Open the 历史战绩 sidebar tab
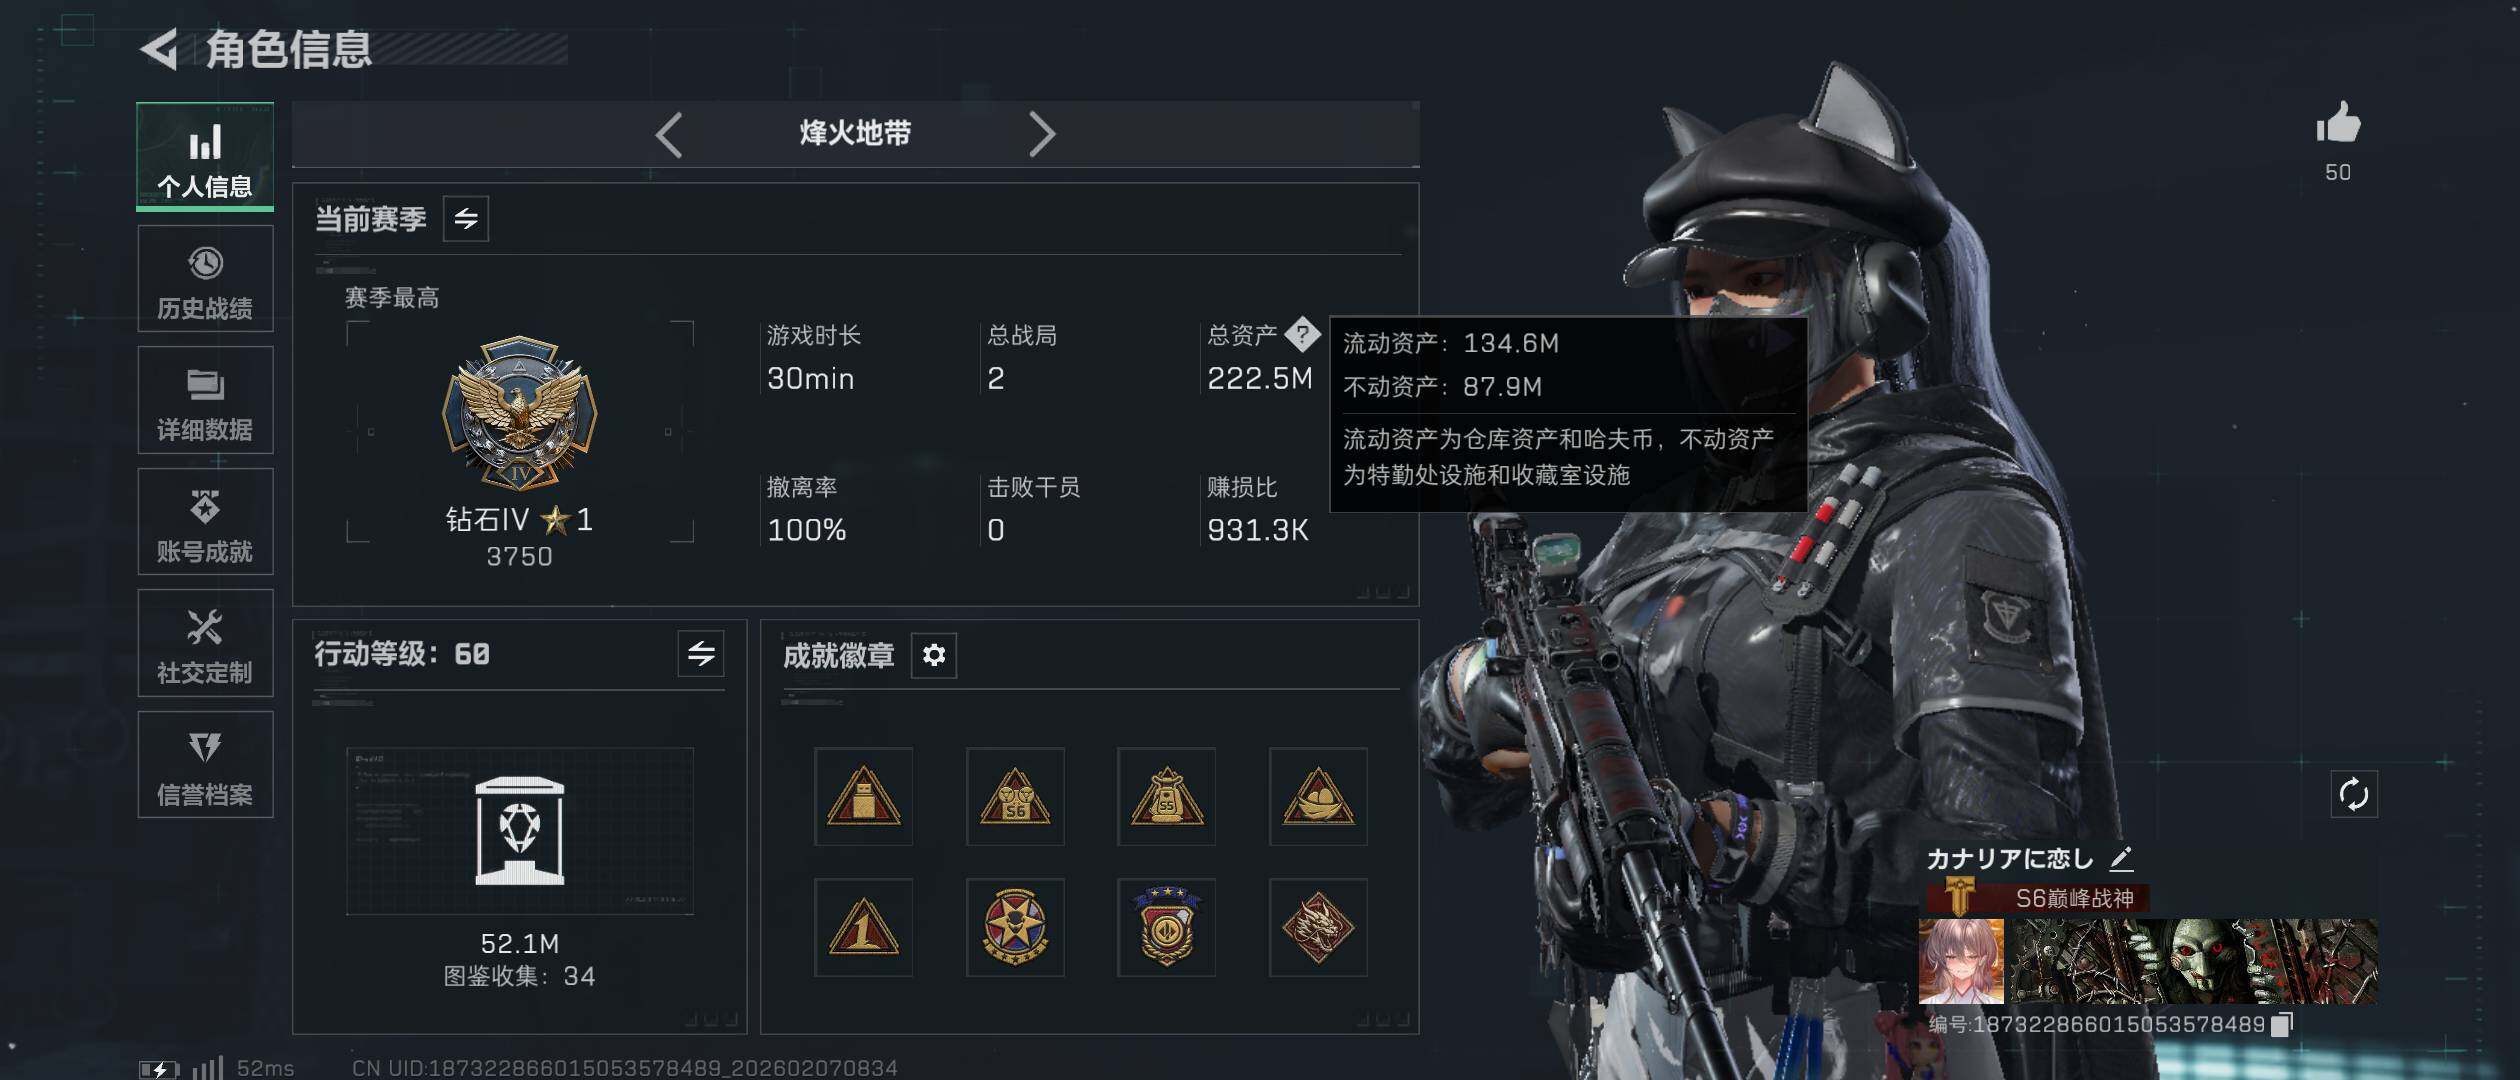The width and height of the screenshot is (2520, 1080). click(x=205, y=279)
